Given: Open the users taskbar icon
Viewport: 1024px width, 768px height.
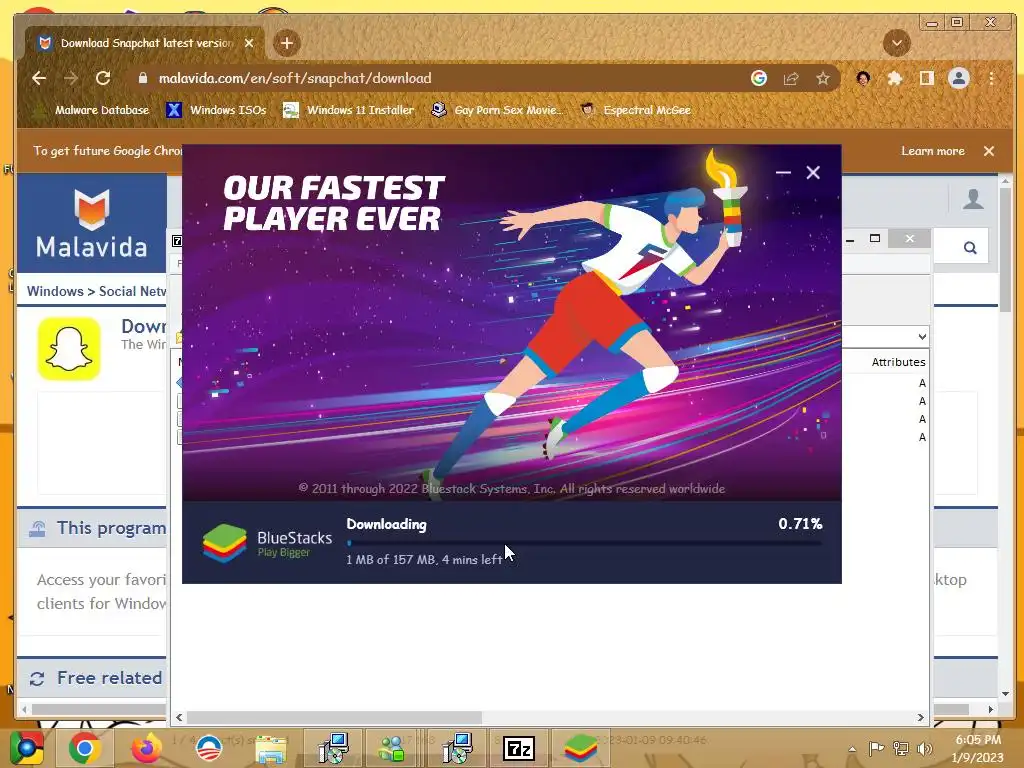Looking at the screenshot, I should tap(392, 748).
